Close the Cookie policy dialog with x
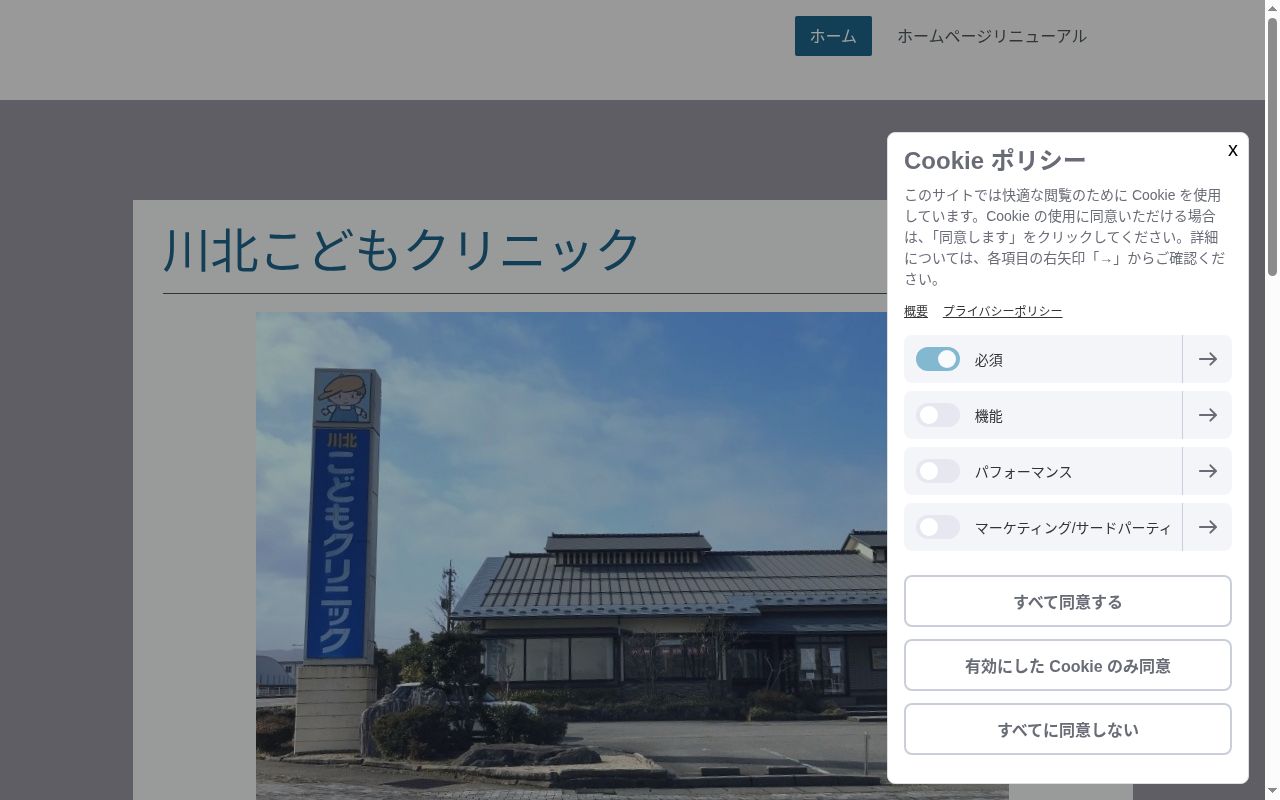The width and height of the screenshot is (1280, 800). pyautogui.click(x=1232, y=150)
